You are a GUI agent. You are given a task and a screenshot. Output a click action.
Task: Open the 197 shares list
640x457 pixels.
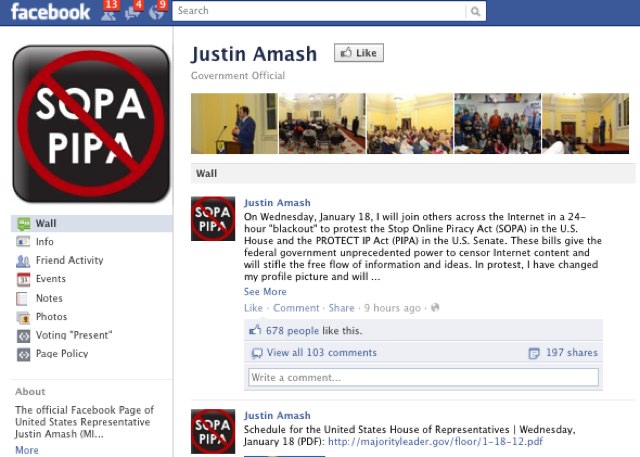(x=572, y=353)
